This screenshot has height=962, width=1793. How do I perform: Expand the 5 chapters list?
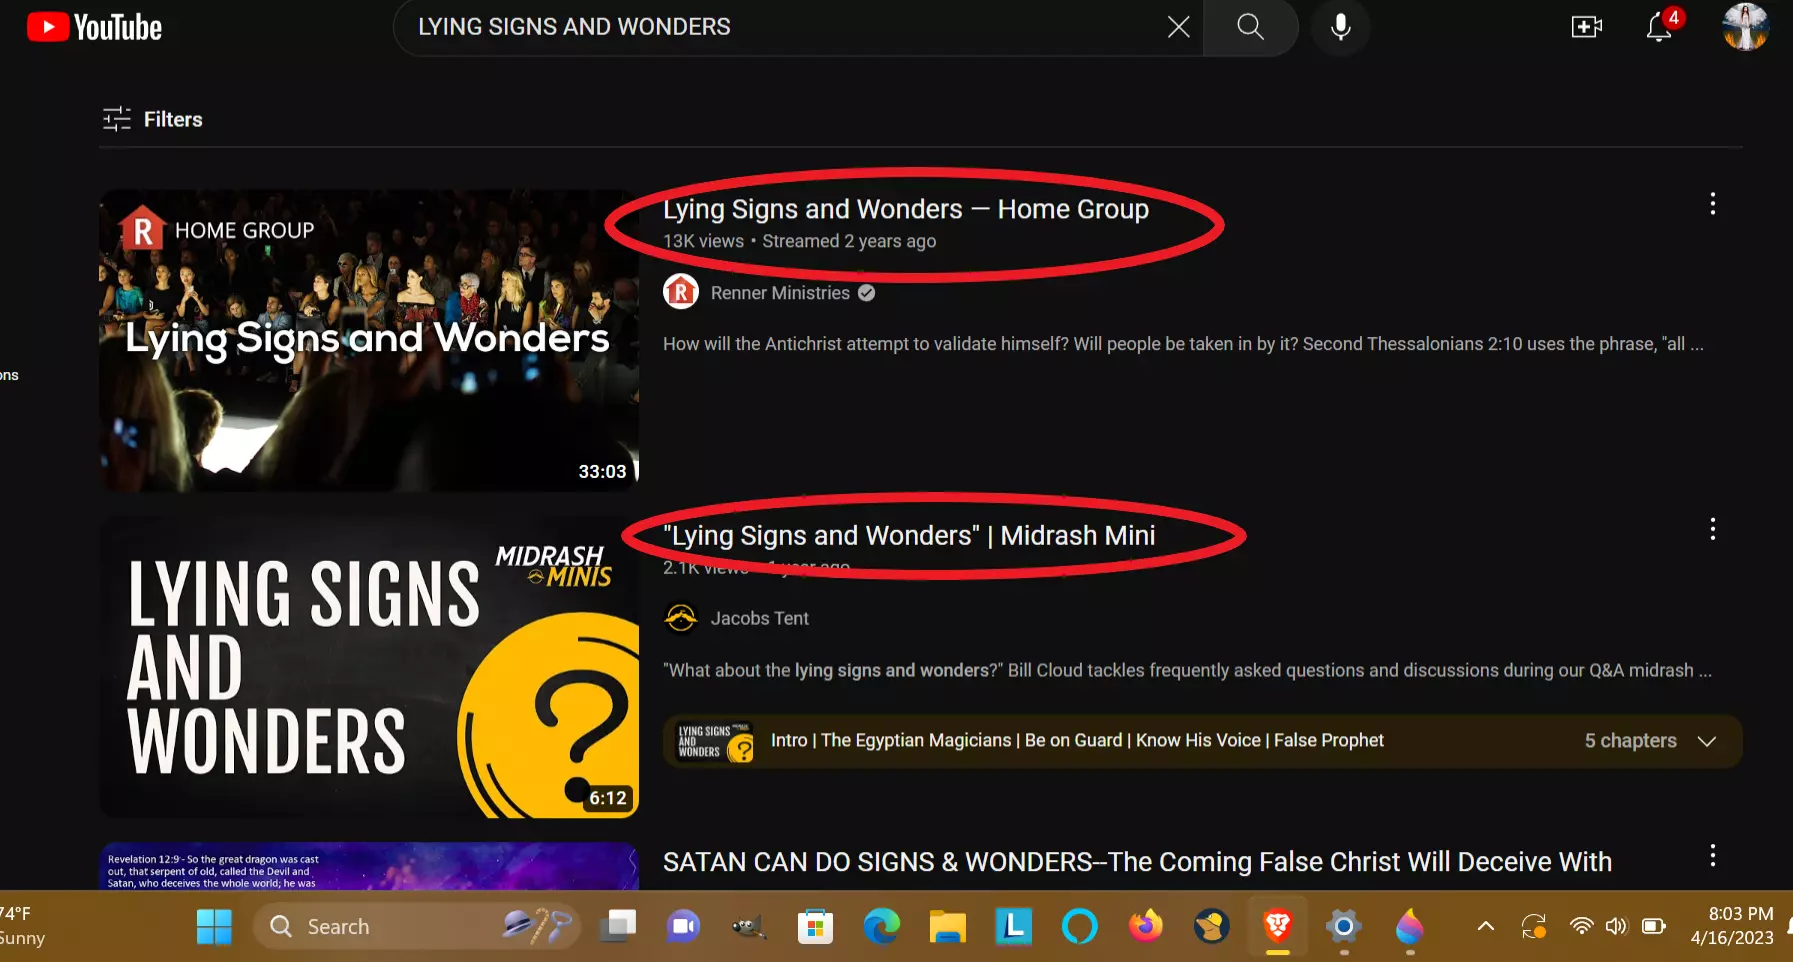tap(1706, 741)
